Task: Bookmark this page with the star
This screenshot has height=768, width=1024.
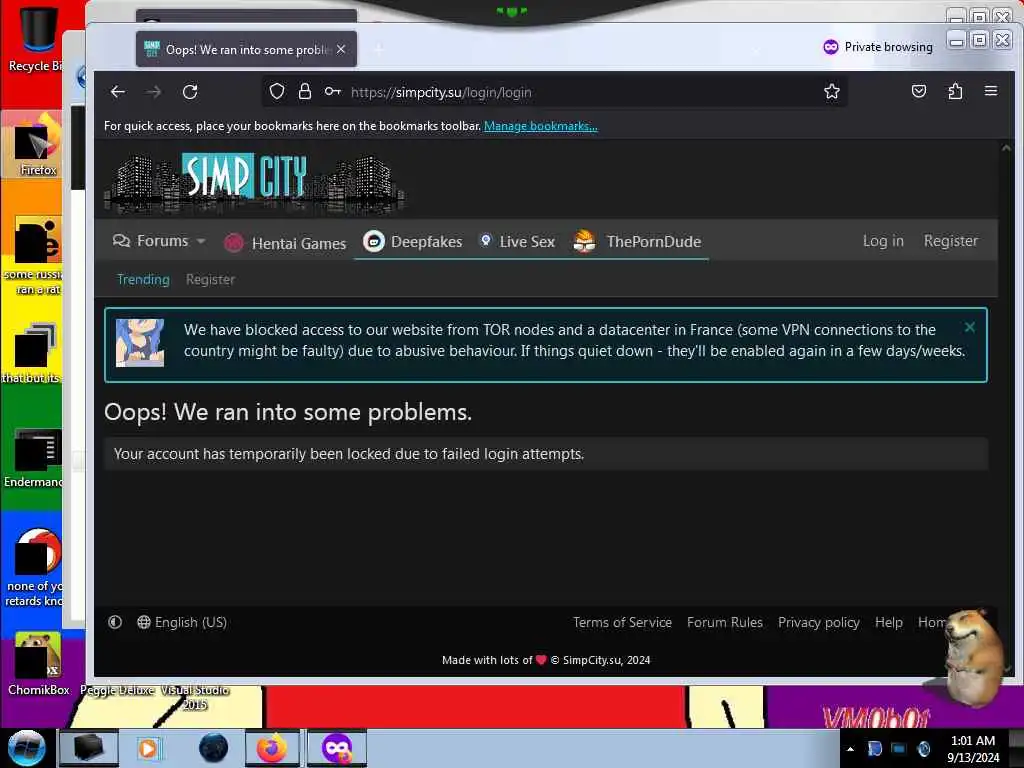Action: [831, 91]
